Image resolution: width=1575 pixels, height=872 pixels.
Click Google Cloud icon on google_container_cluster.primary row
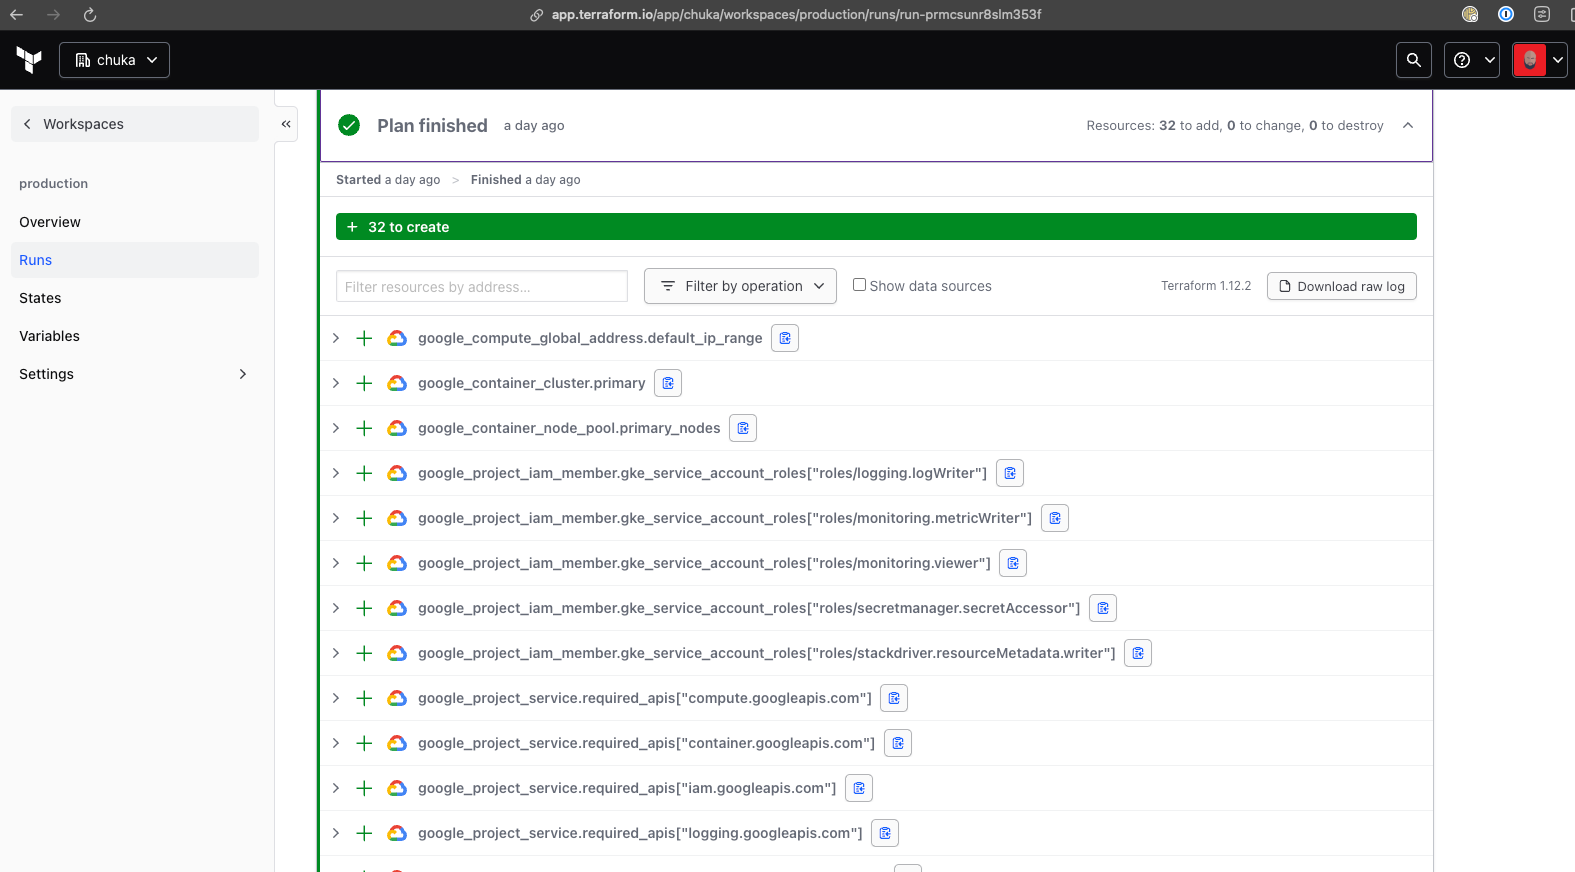click(x=397, y=383)
